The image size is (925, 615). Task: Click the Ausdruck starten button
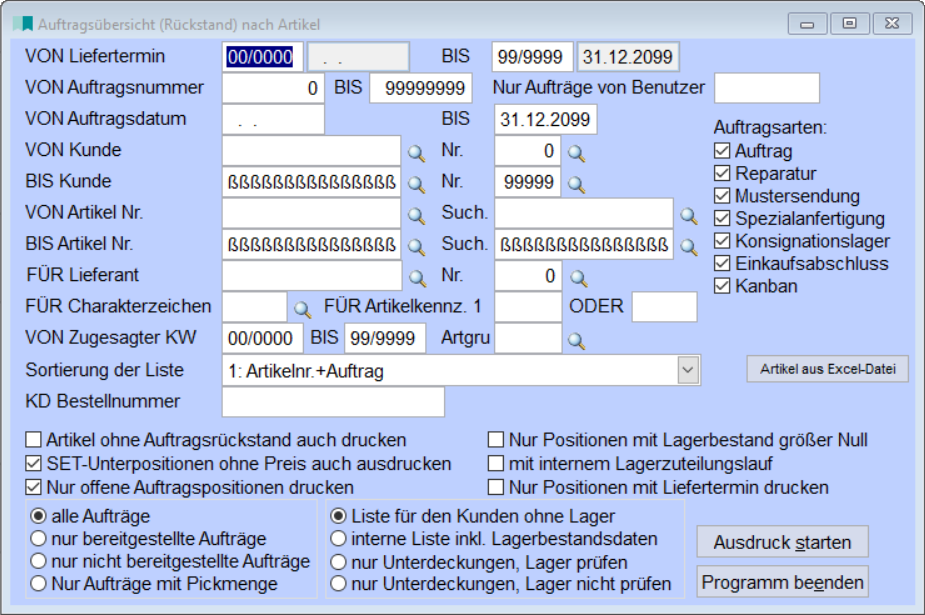782,542
